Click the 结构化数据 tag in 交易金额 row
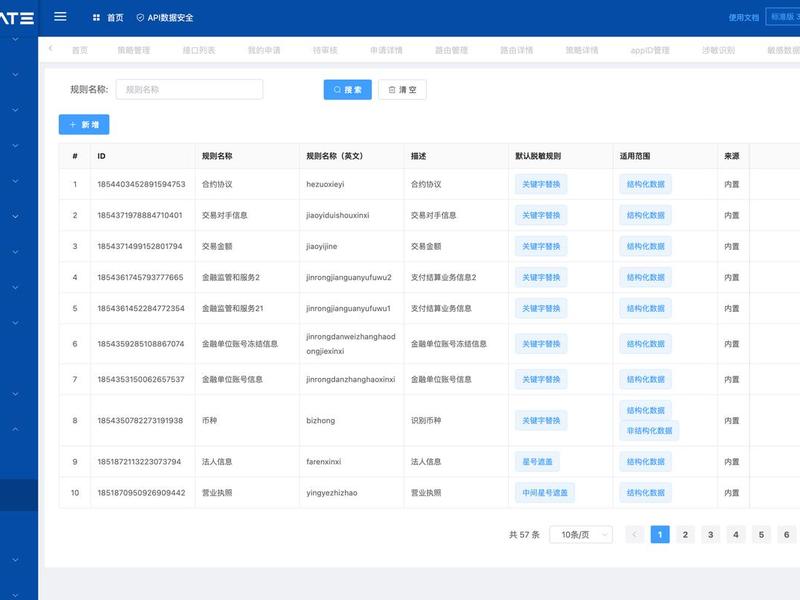Viewport: 800px width, 600px height. 645,246
